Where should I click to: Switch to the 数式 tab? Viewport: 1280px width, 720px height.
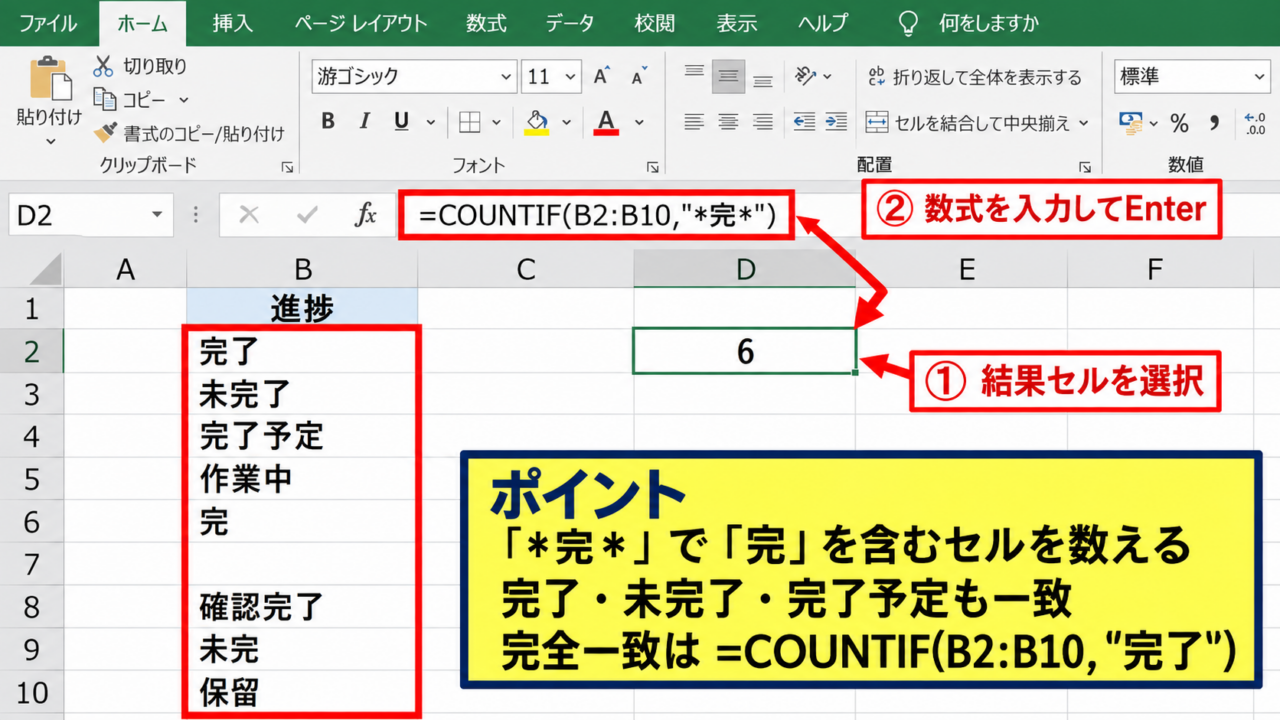[486, 23]
